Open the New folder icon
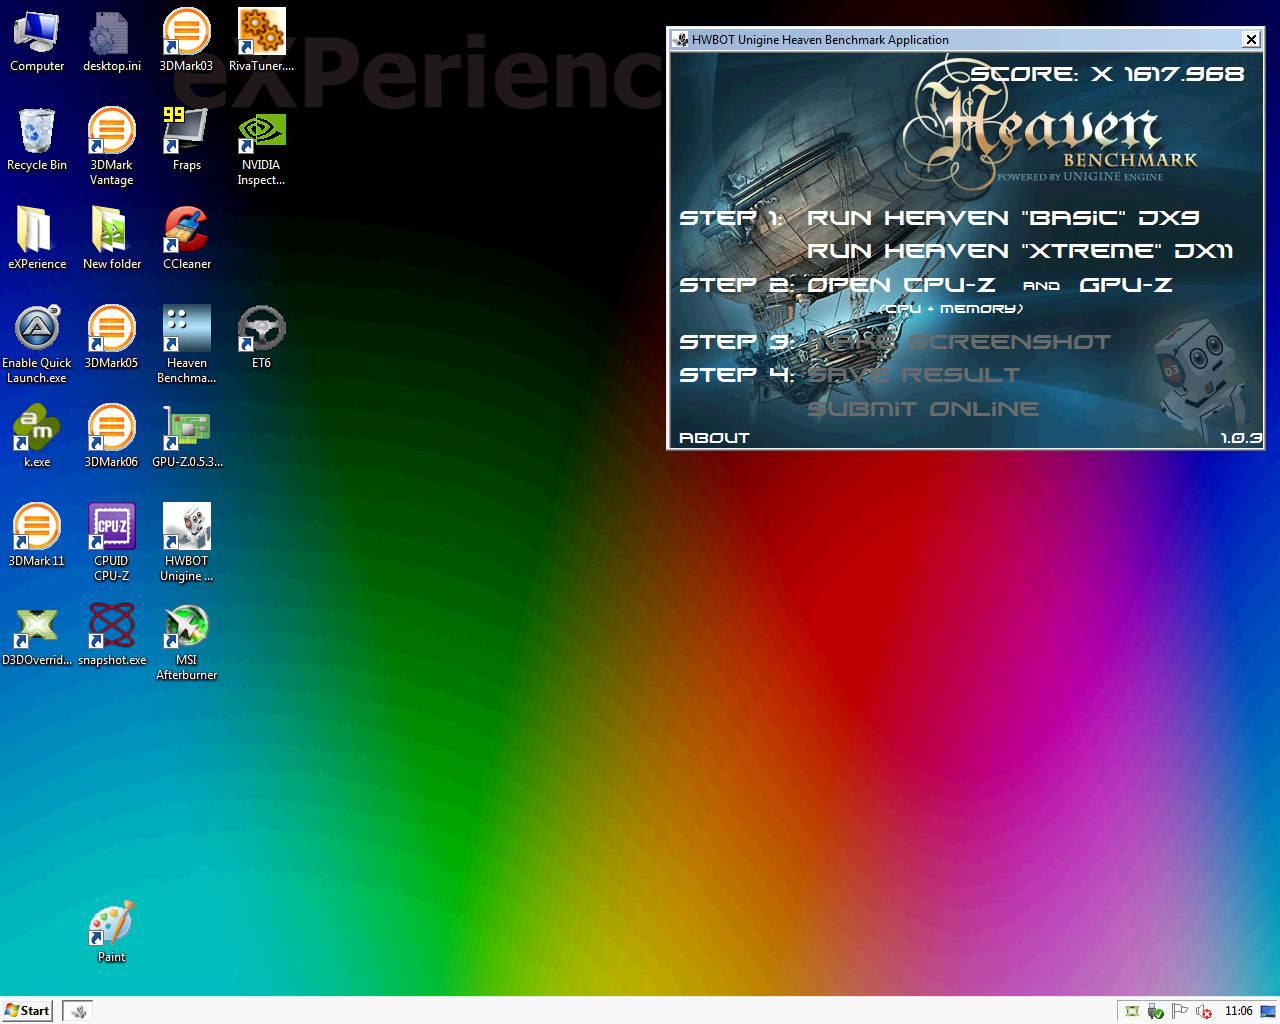The image size is (1280, 1024). pos(111,239)
